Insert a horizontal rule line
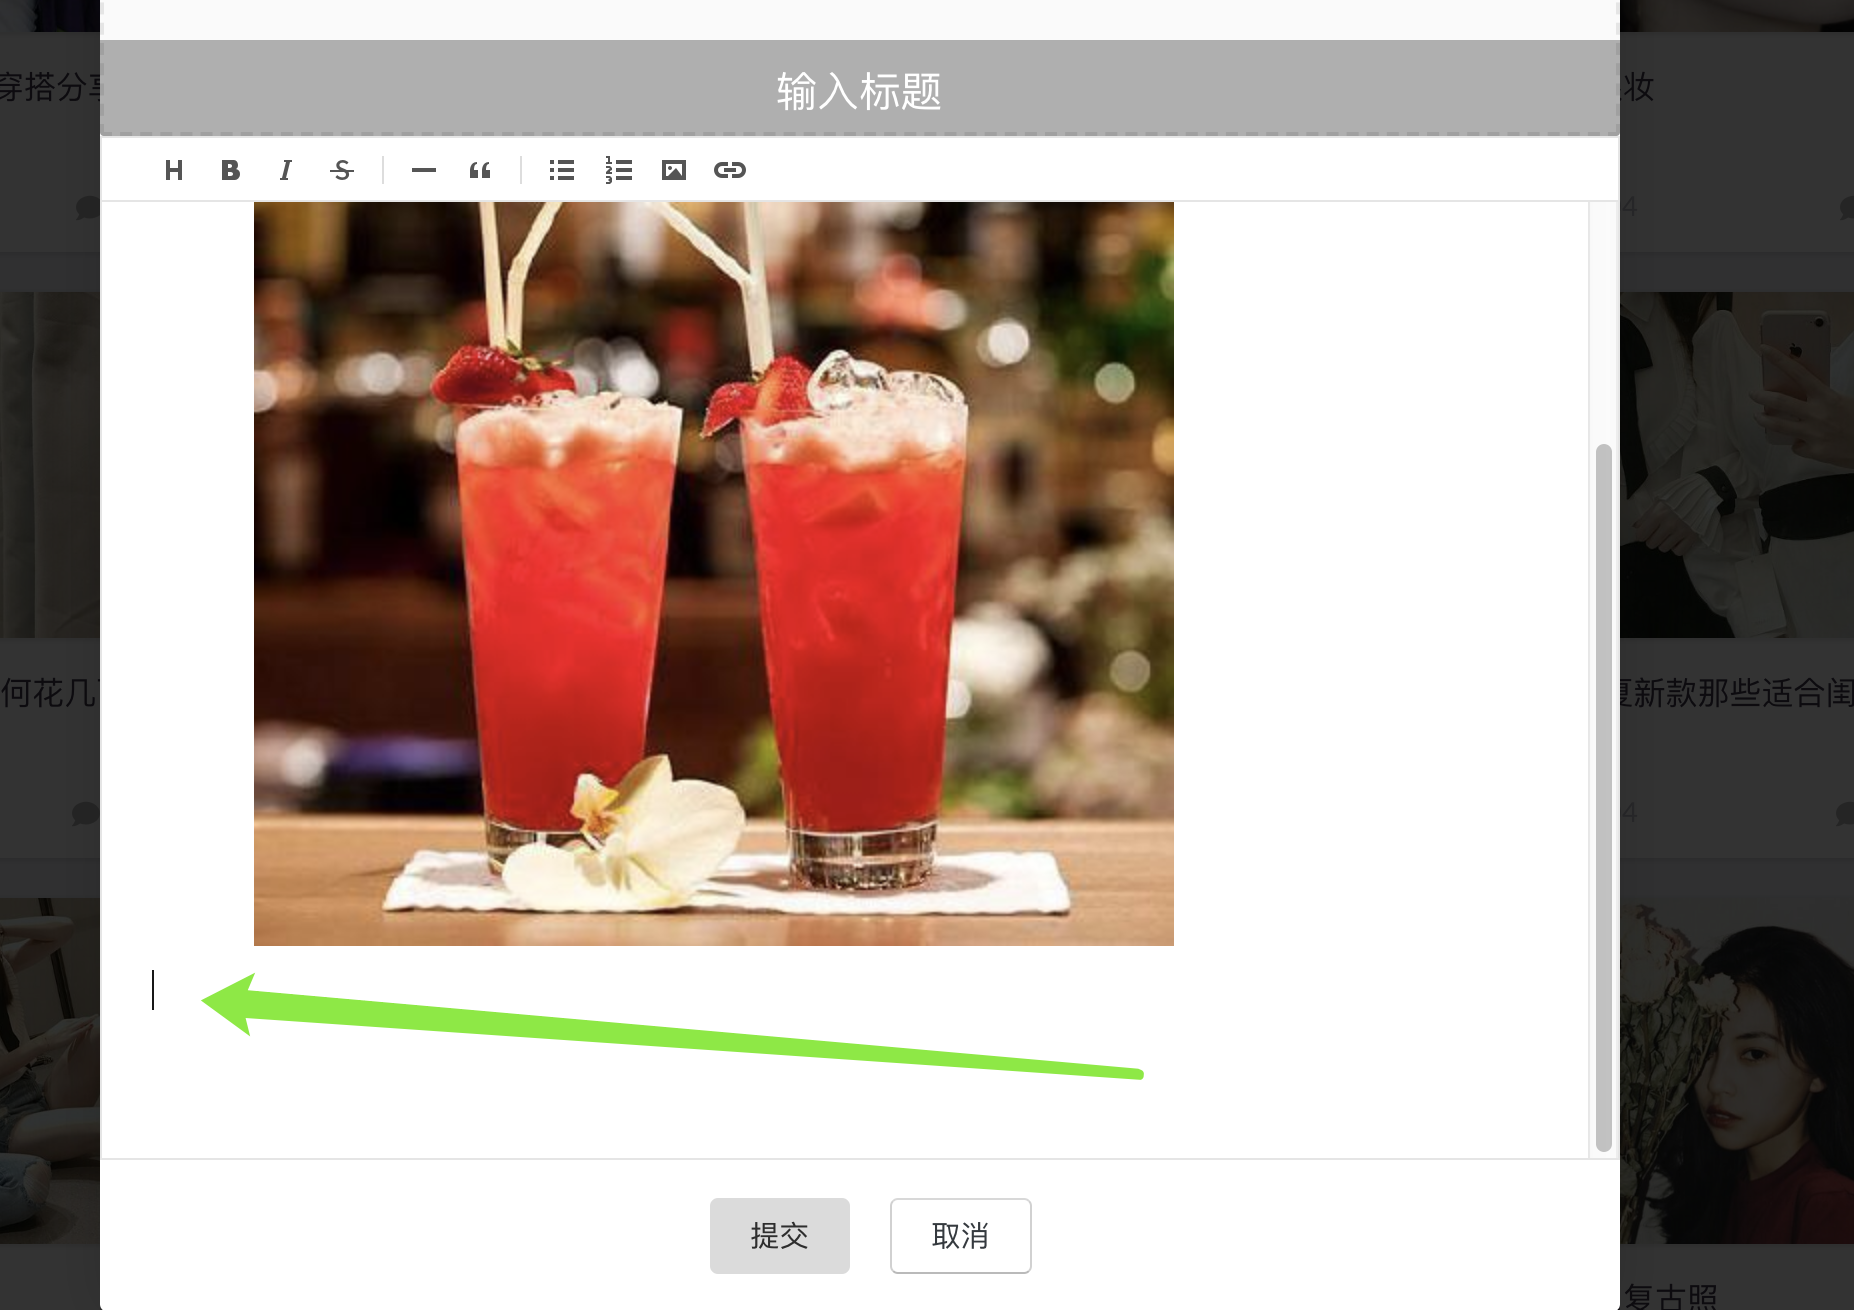Viewport: 1854px width, 1310px height. (x=424, y=170)
